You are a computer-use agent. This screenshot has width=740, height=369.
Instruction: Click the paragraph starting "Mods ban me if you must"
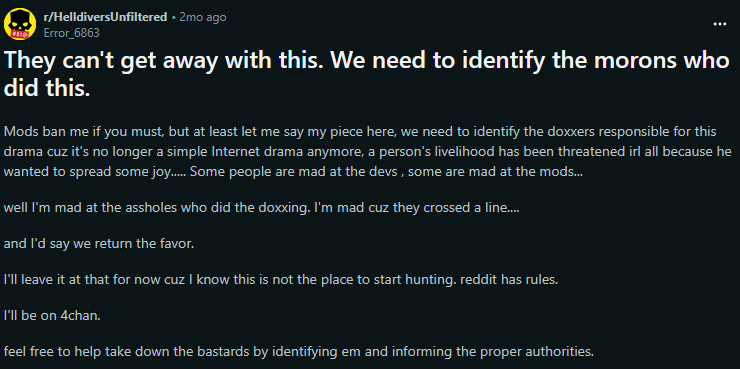(368, 151)
